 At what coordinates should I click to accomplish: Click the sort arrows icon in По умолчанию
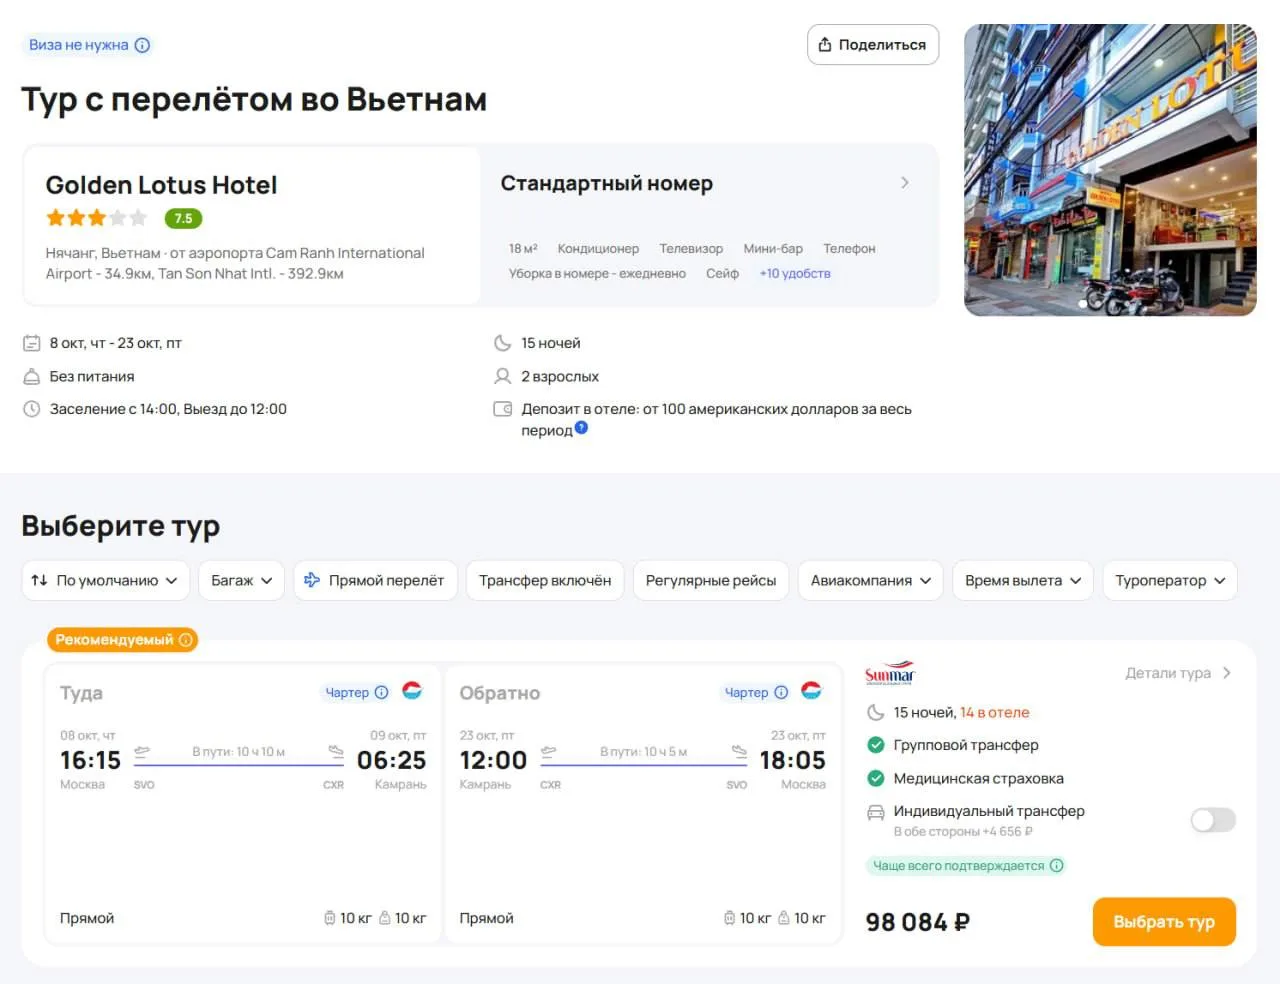[x=40, y=580]
